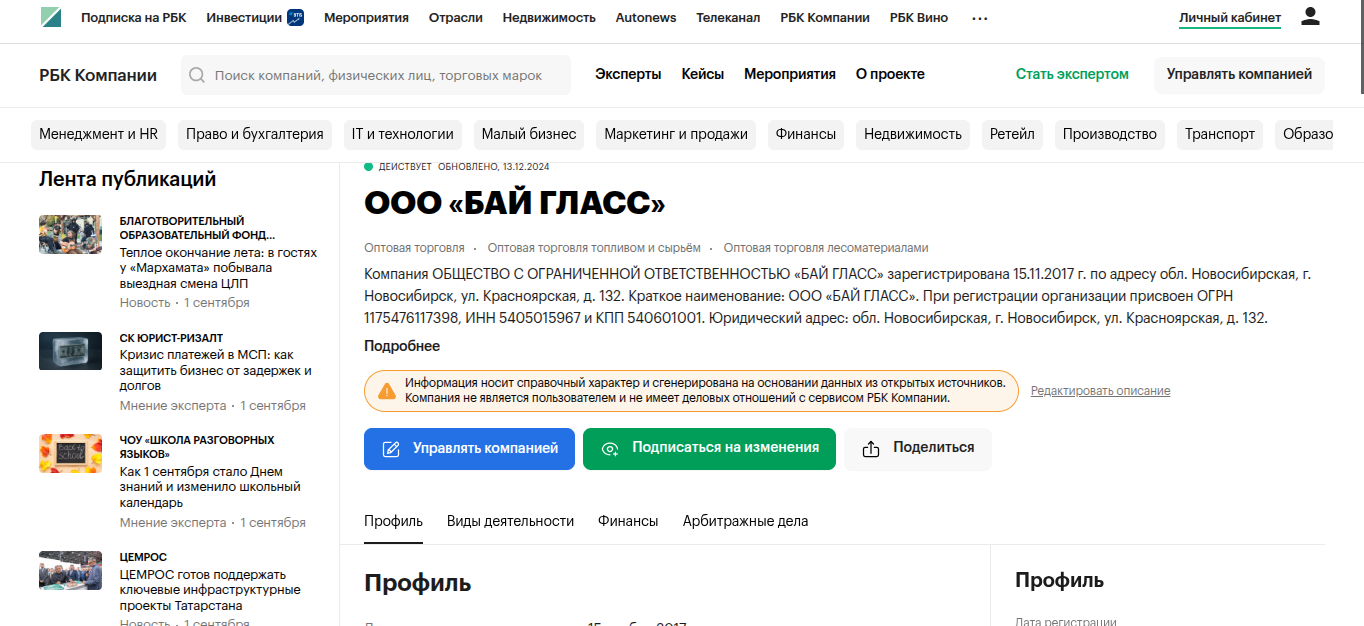Select IT и технологии category
This screenshot has width=1364, height=626.
403,134
